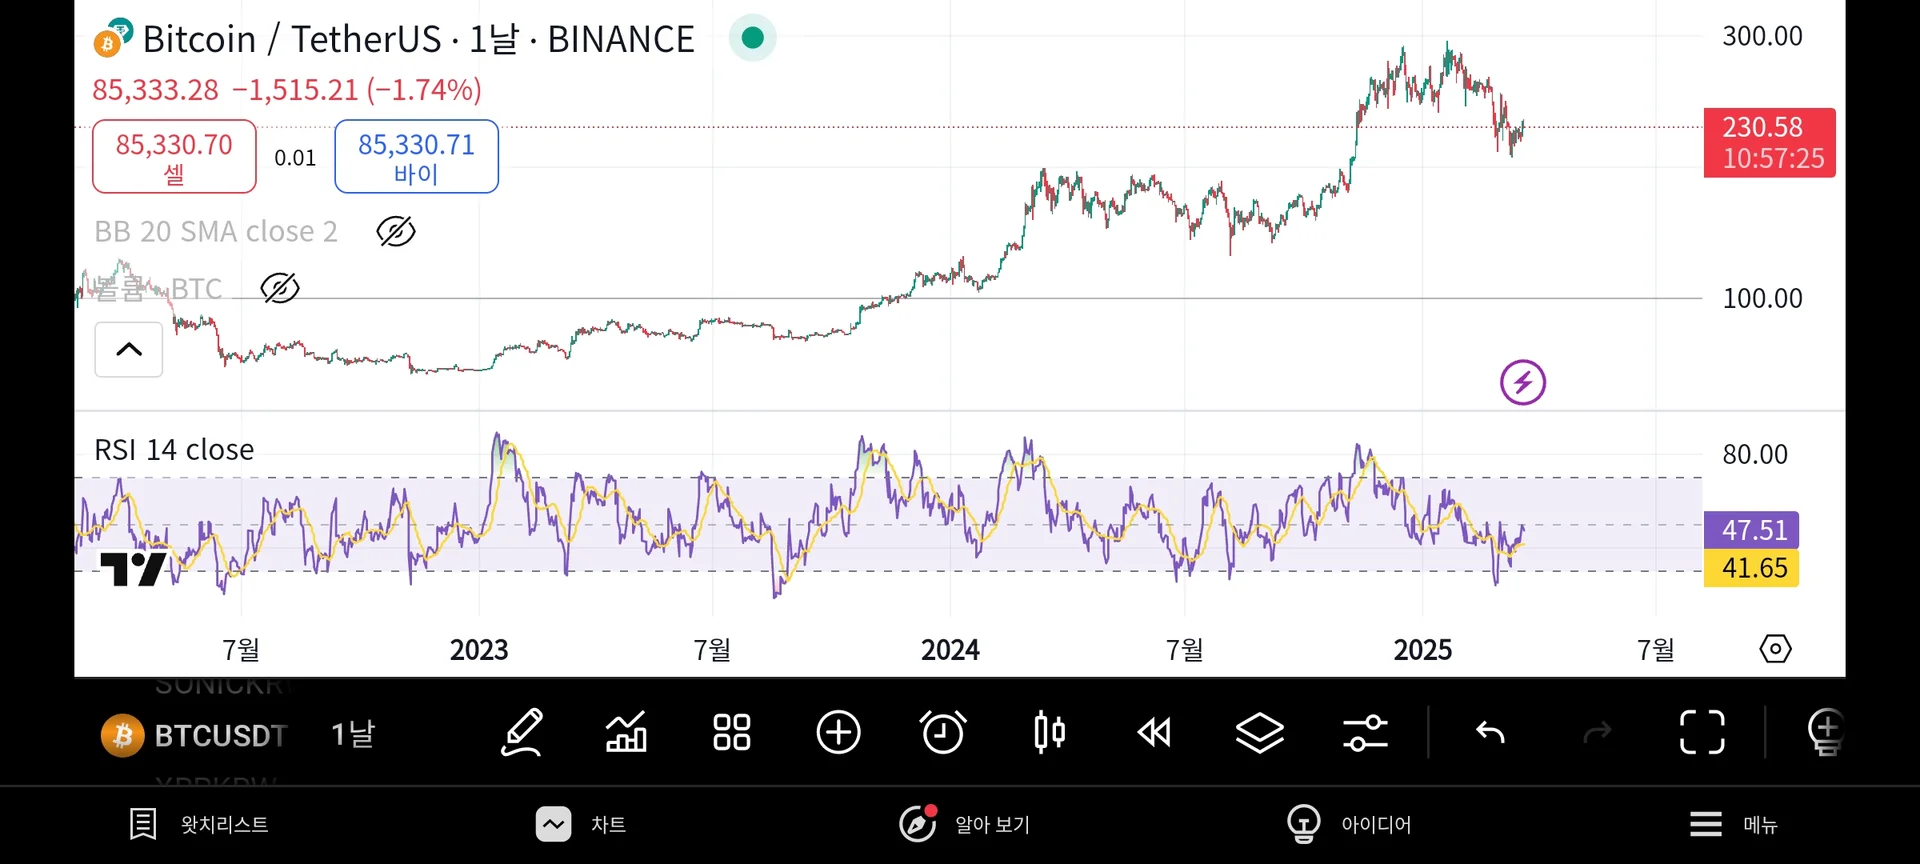The height and width of the screenshot is (864, 1920).
Task: Collapse the indicator legend with chevron
Action: tap(129, 350)
